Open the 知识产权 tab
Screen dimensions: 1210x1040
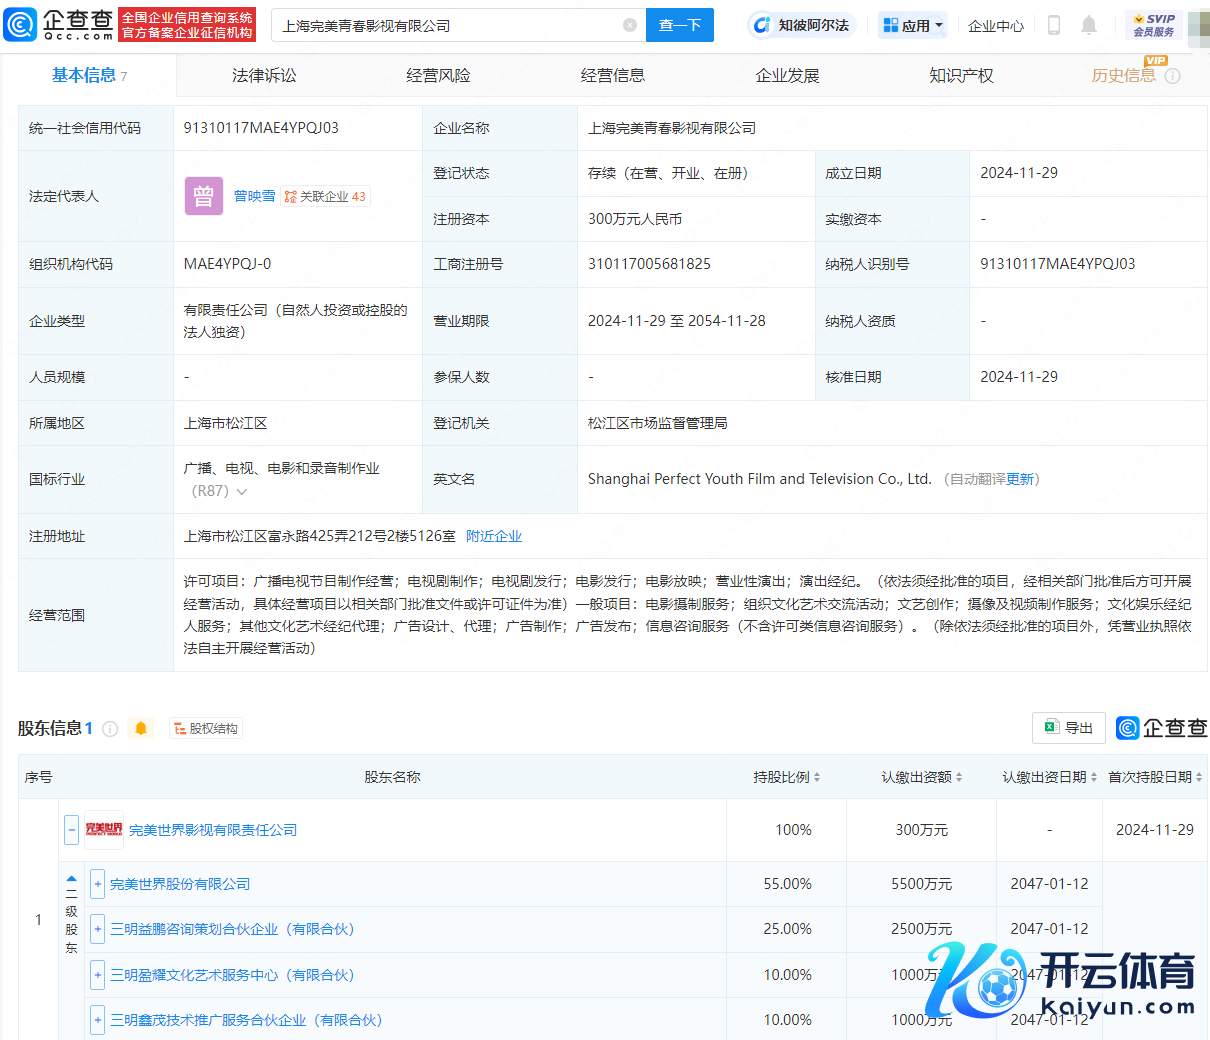pos(961,76)
